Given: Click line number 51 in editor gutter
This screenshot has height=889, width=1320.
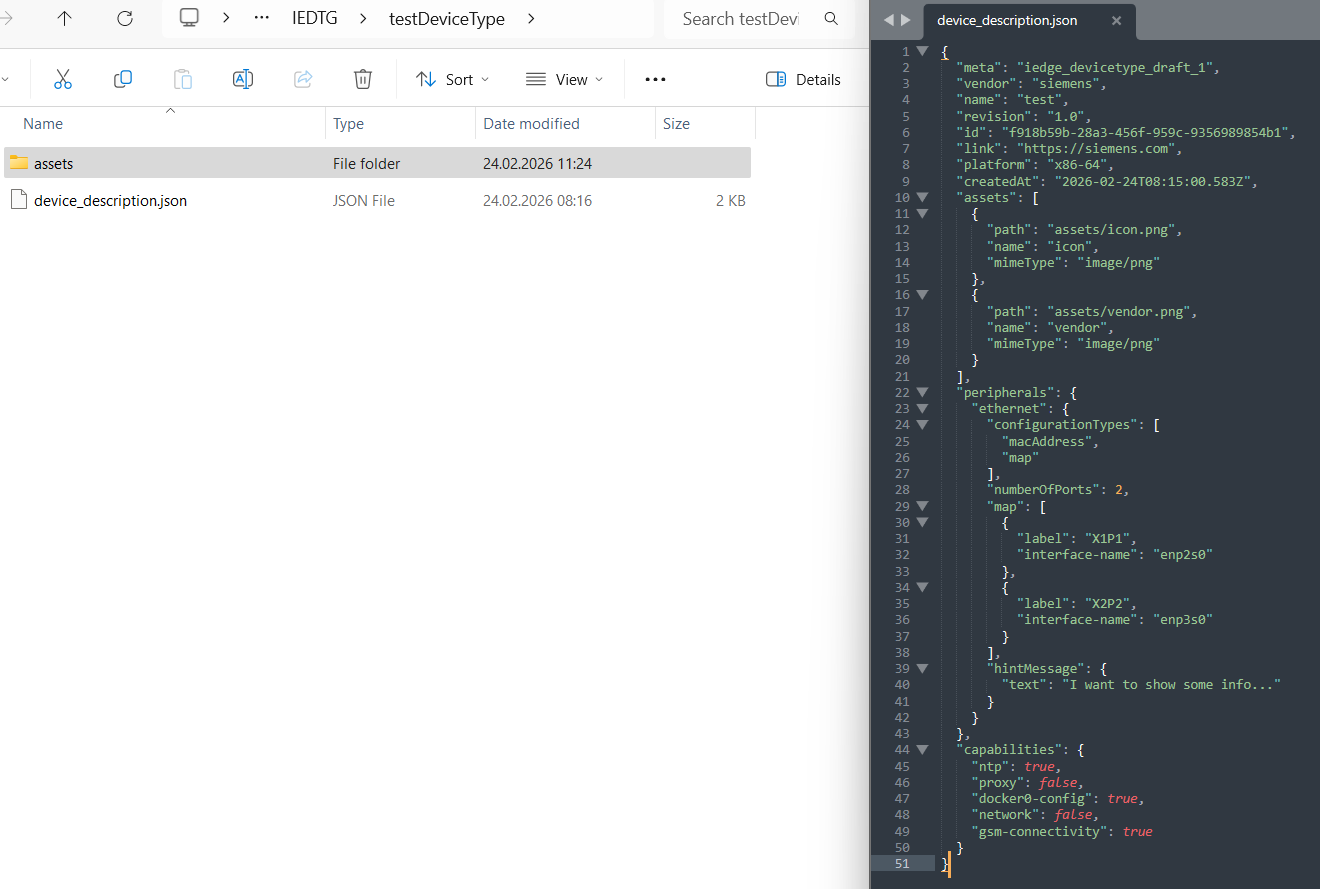Looking at the screenshot, I should (x=902, y=863).
